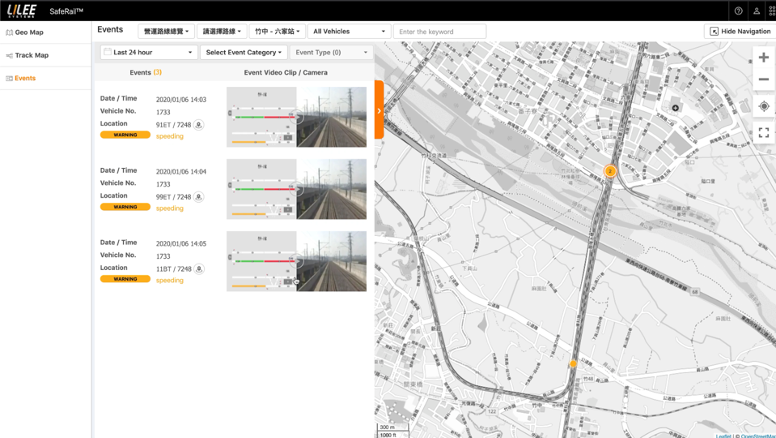Open camera thumbnail for 14:05 event

click(x=332, y=261)
